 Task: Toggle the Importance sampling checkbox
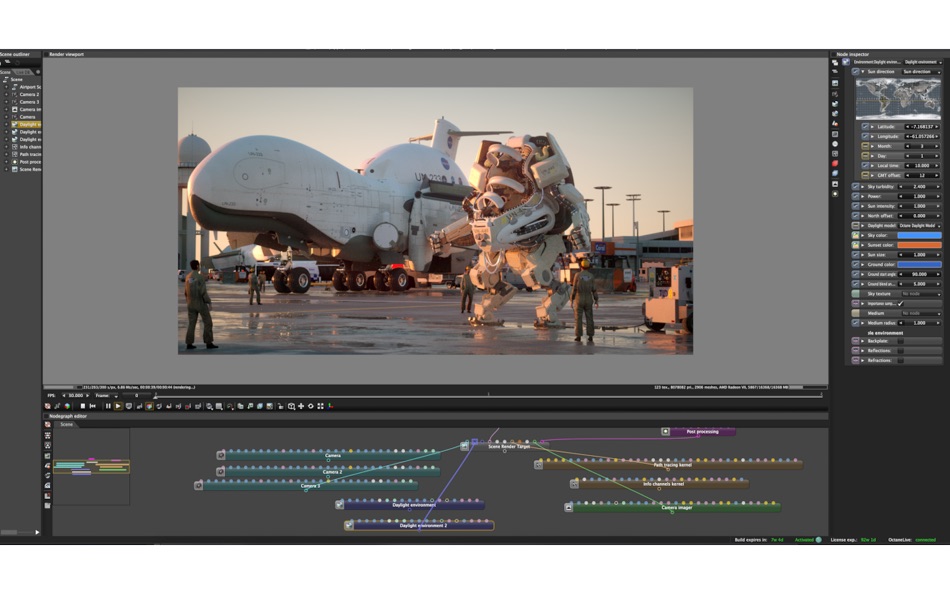pos(900,304)
